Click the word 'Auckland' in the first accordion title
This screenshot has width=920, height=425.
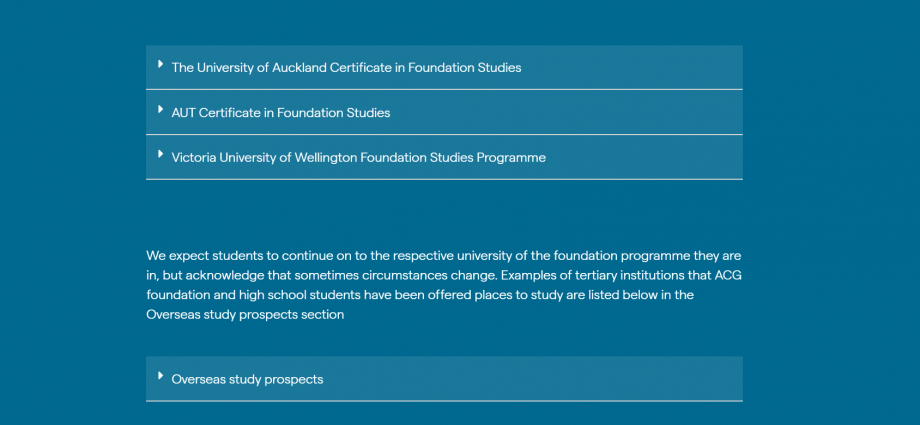click(x=299, y=68)
